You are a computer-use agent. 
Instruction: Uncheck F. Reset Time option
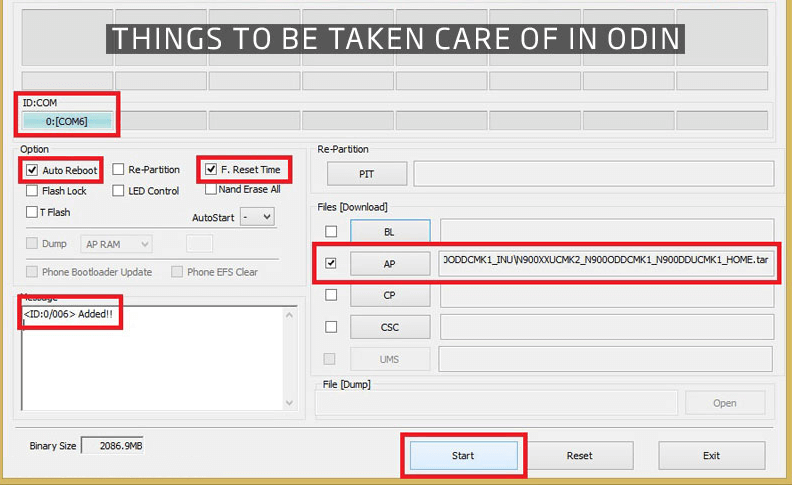tap(211, 169)
